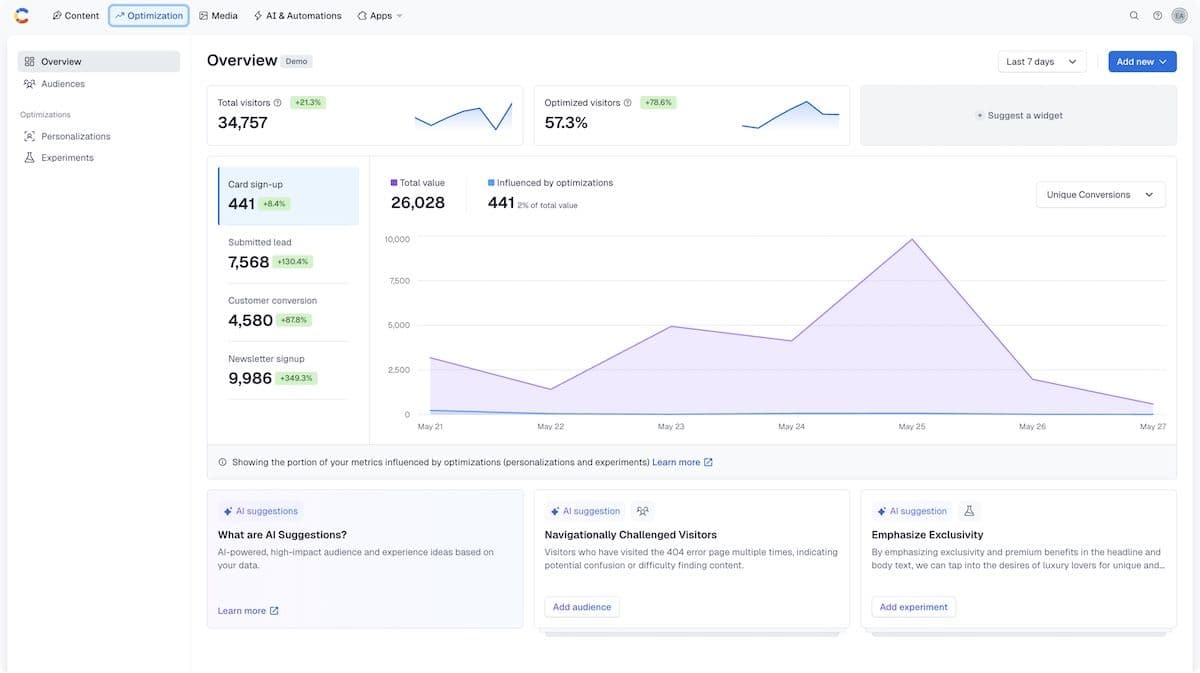Open the Apps menu
Viewport: 1200px width, 673px height.
376,14
